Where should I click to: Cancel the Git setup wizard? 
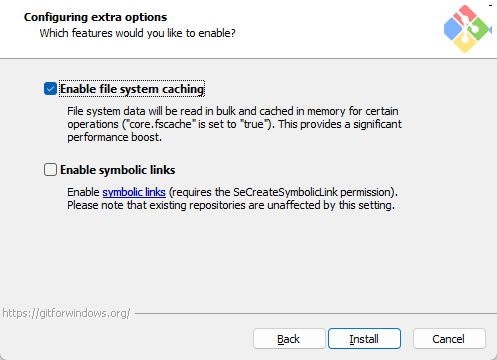click(x=449, y=339)
